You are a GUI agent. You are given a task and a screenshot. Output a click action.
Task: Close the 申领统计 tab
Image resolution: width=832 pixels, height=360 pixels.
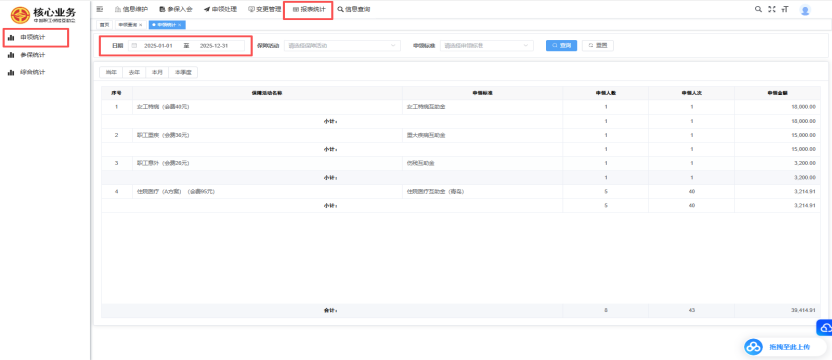tap(180, 25)
